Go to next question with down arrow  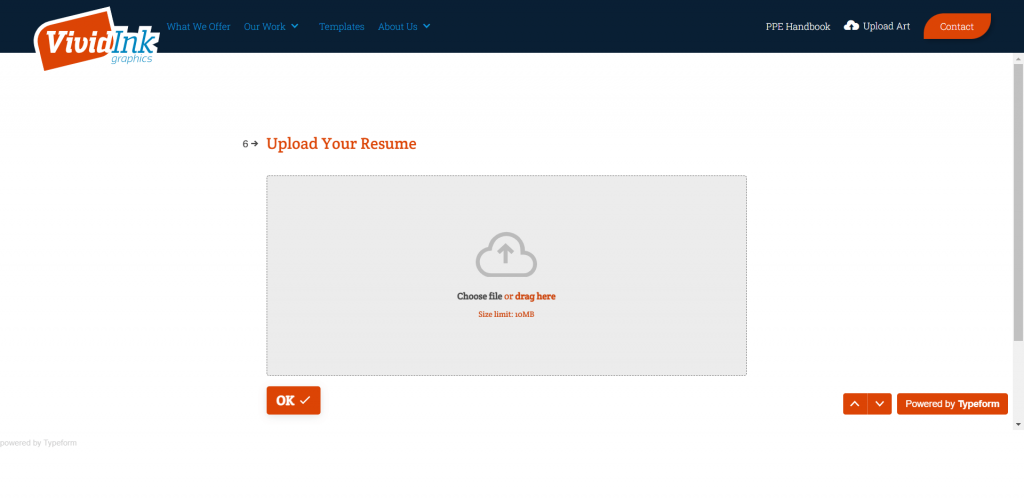[x=879, y=404]
